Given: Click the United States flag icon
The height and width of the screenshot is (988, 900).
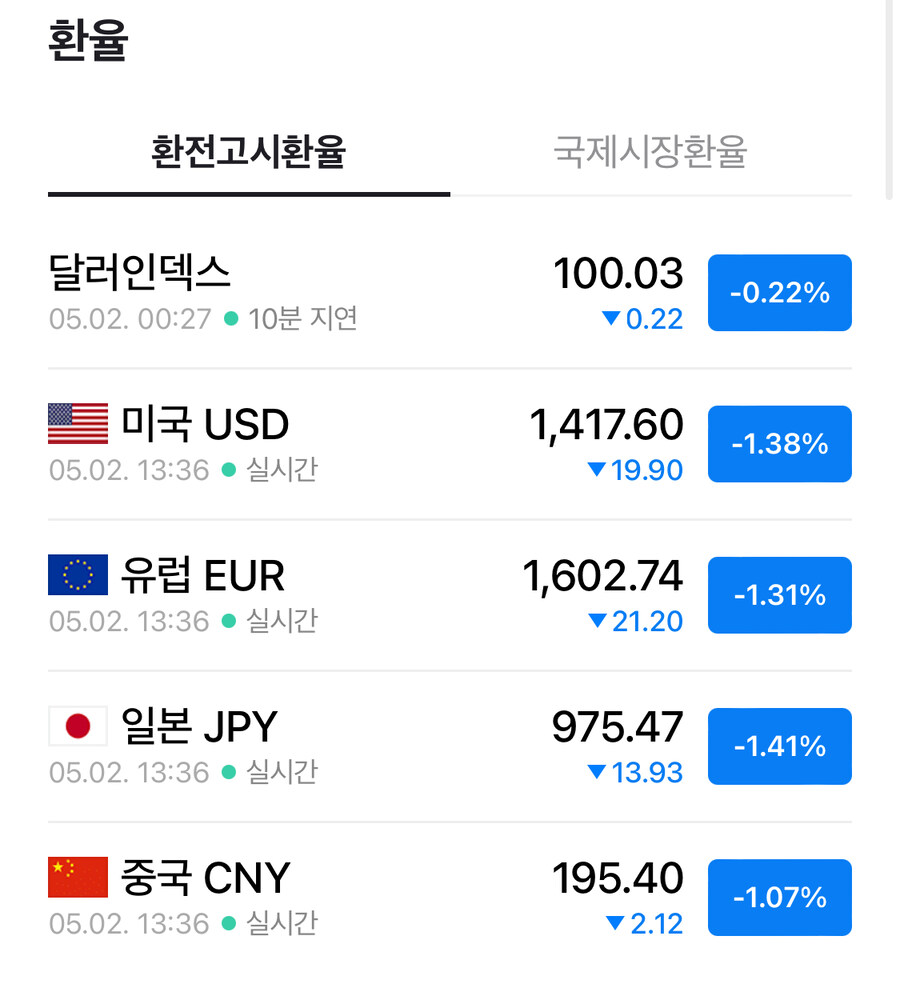Looking at the screenshot, I should pos(78,423).
